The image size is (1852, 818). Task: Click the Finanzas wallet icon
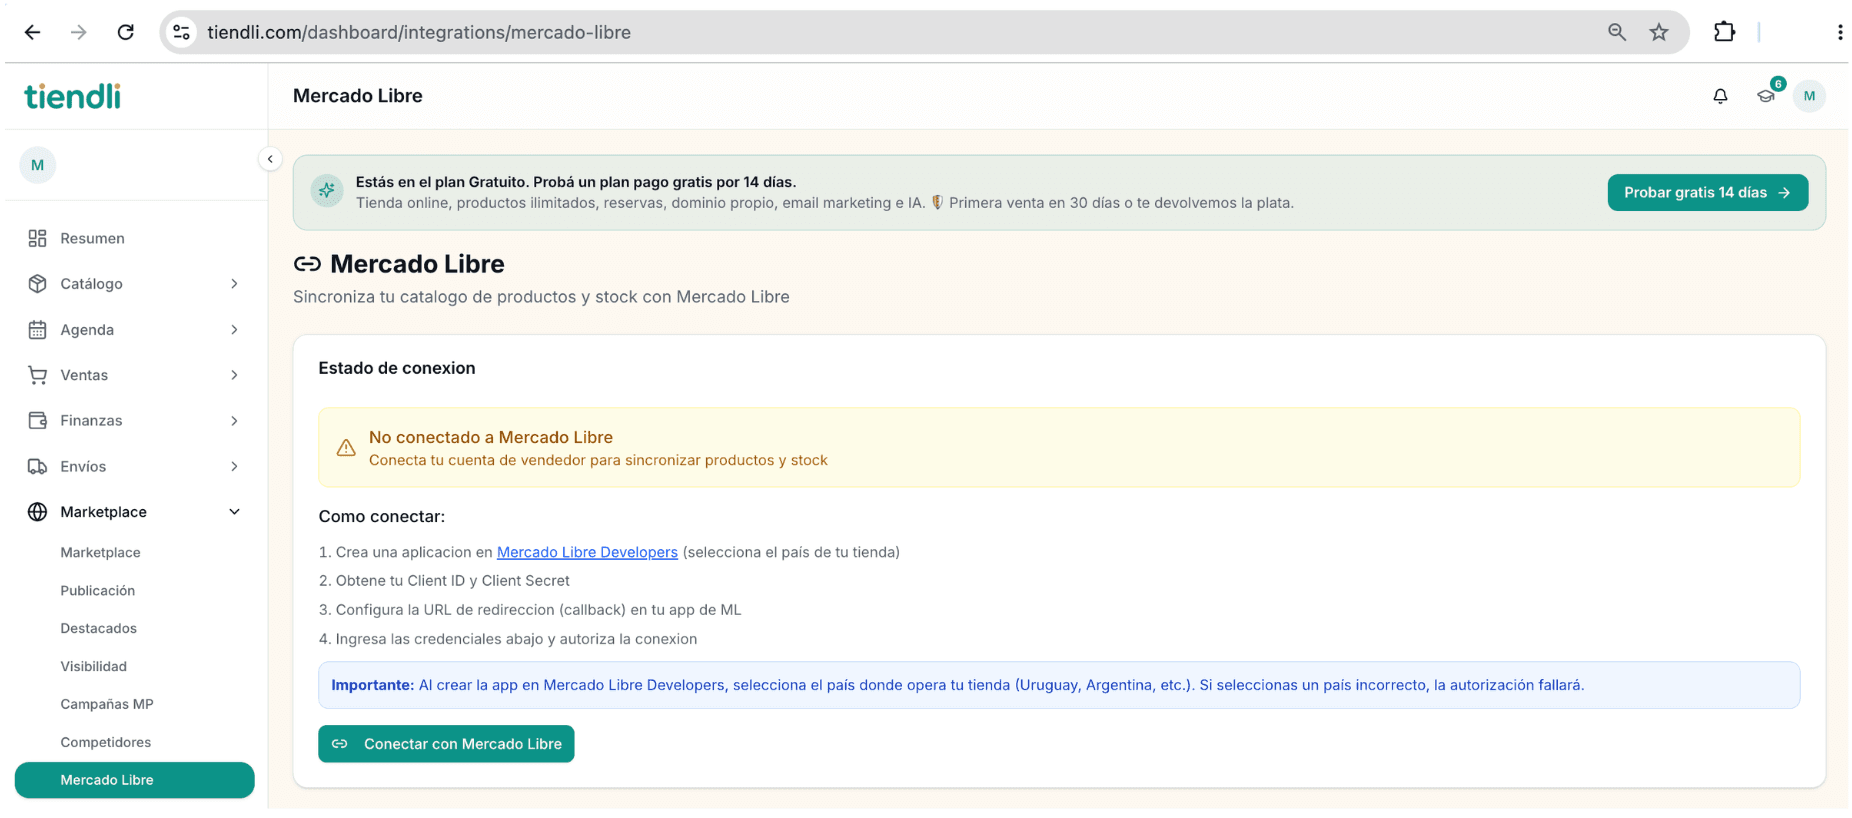coord(38,421)
